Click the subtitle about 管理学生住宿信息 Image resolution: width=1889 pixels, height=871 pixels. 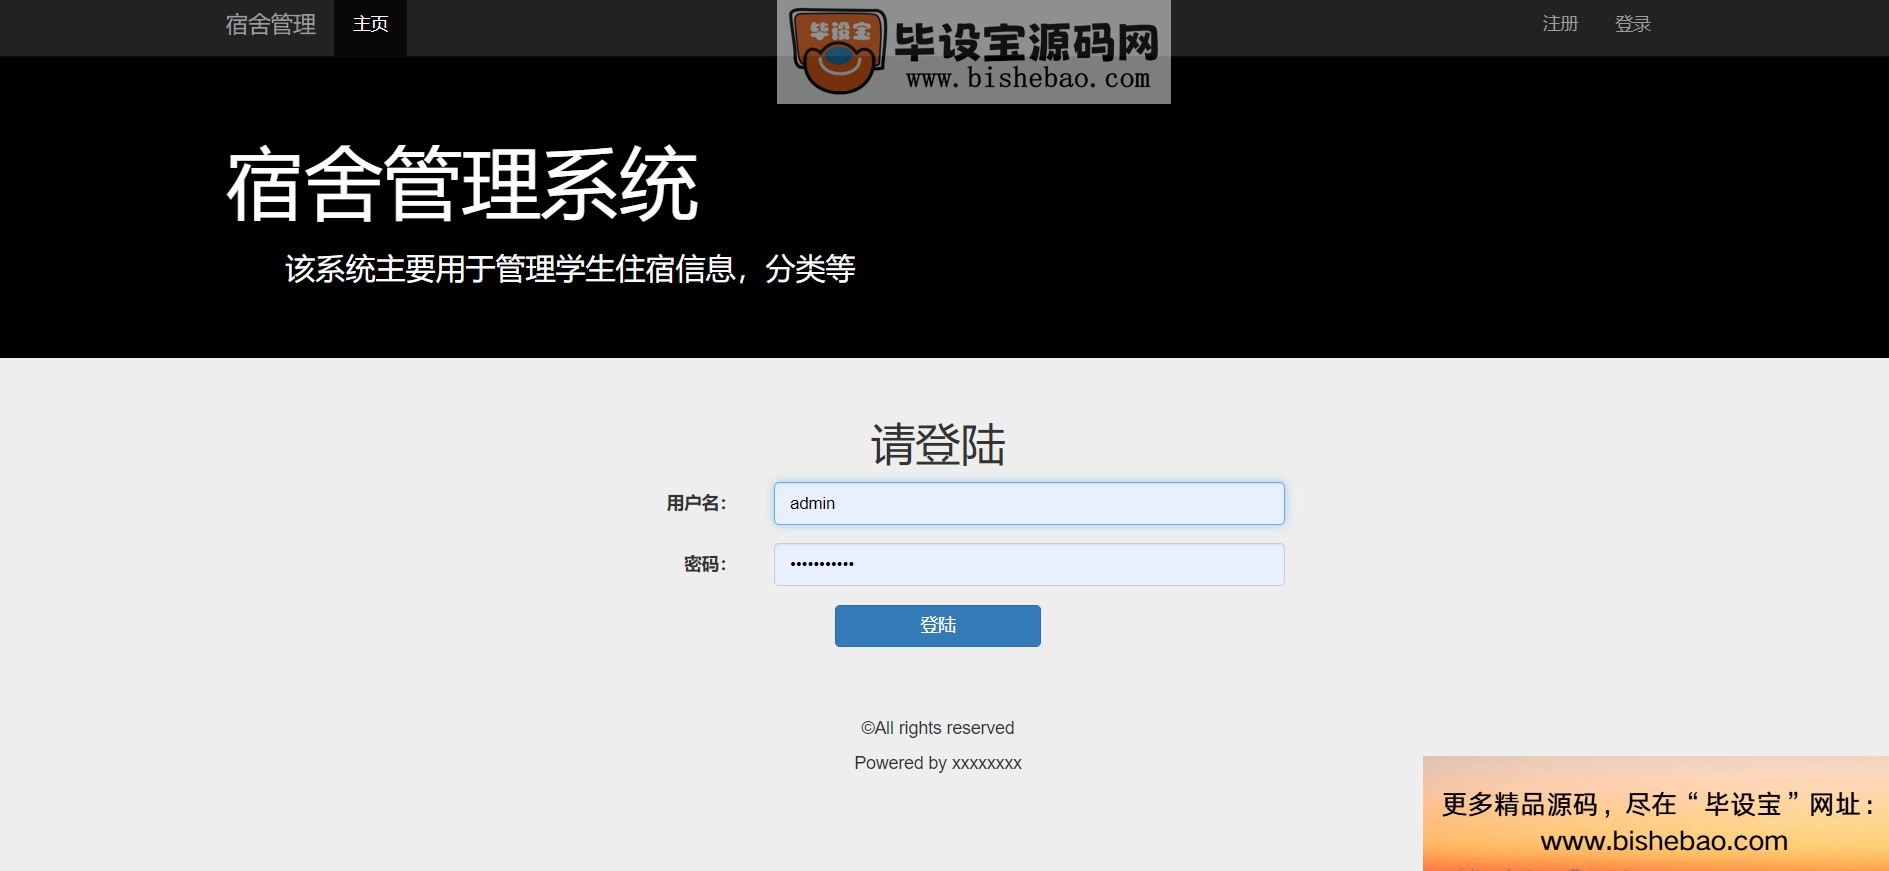[x=570, y=269]
